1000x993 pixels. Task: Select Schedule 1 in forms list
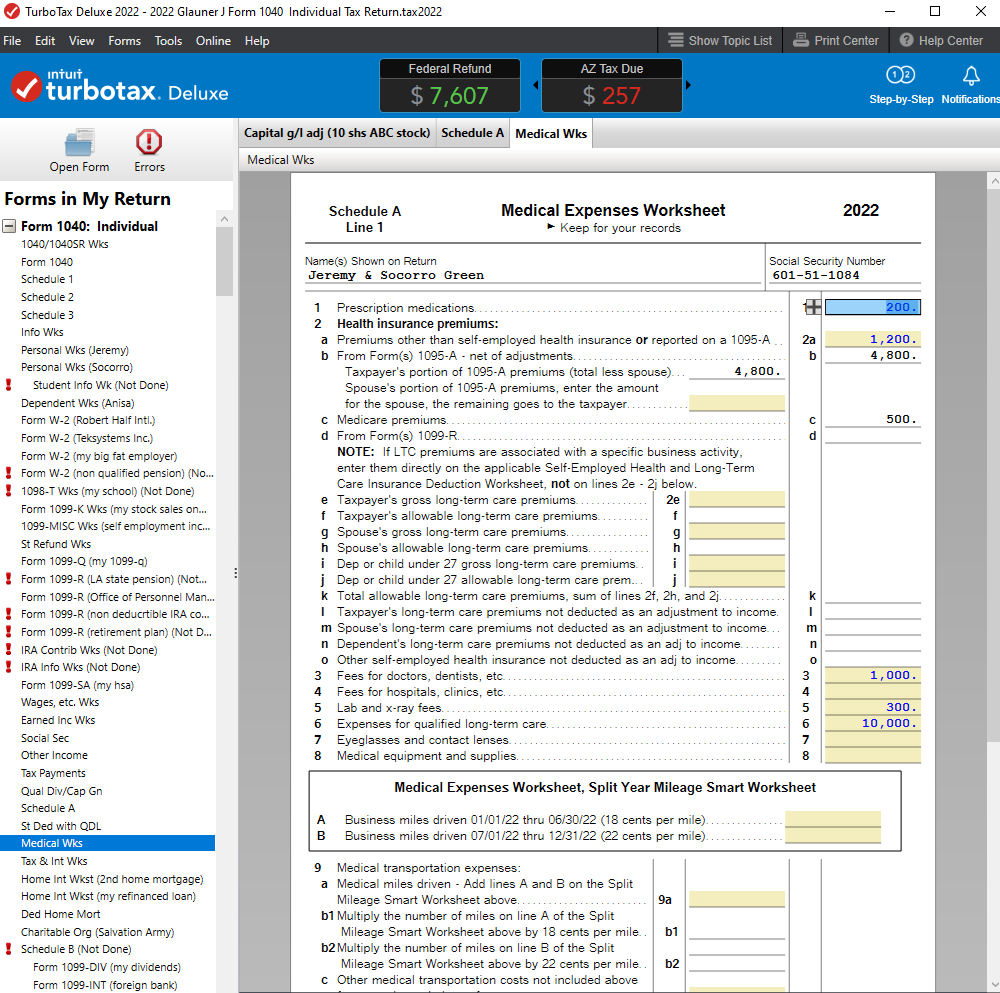[x=47, y=279]
